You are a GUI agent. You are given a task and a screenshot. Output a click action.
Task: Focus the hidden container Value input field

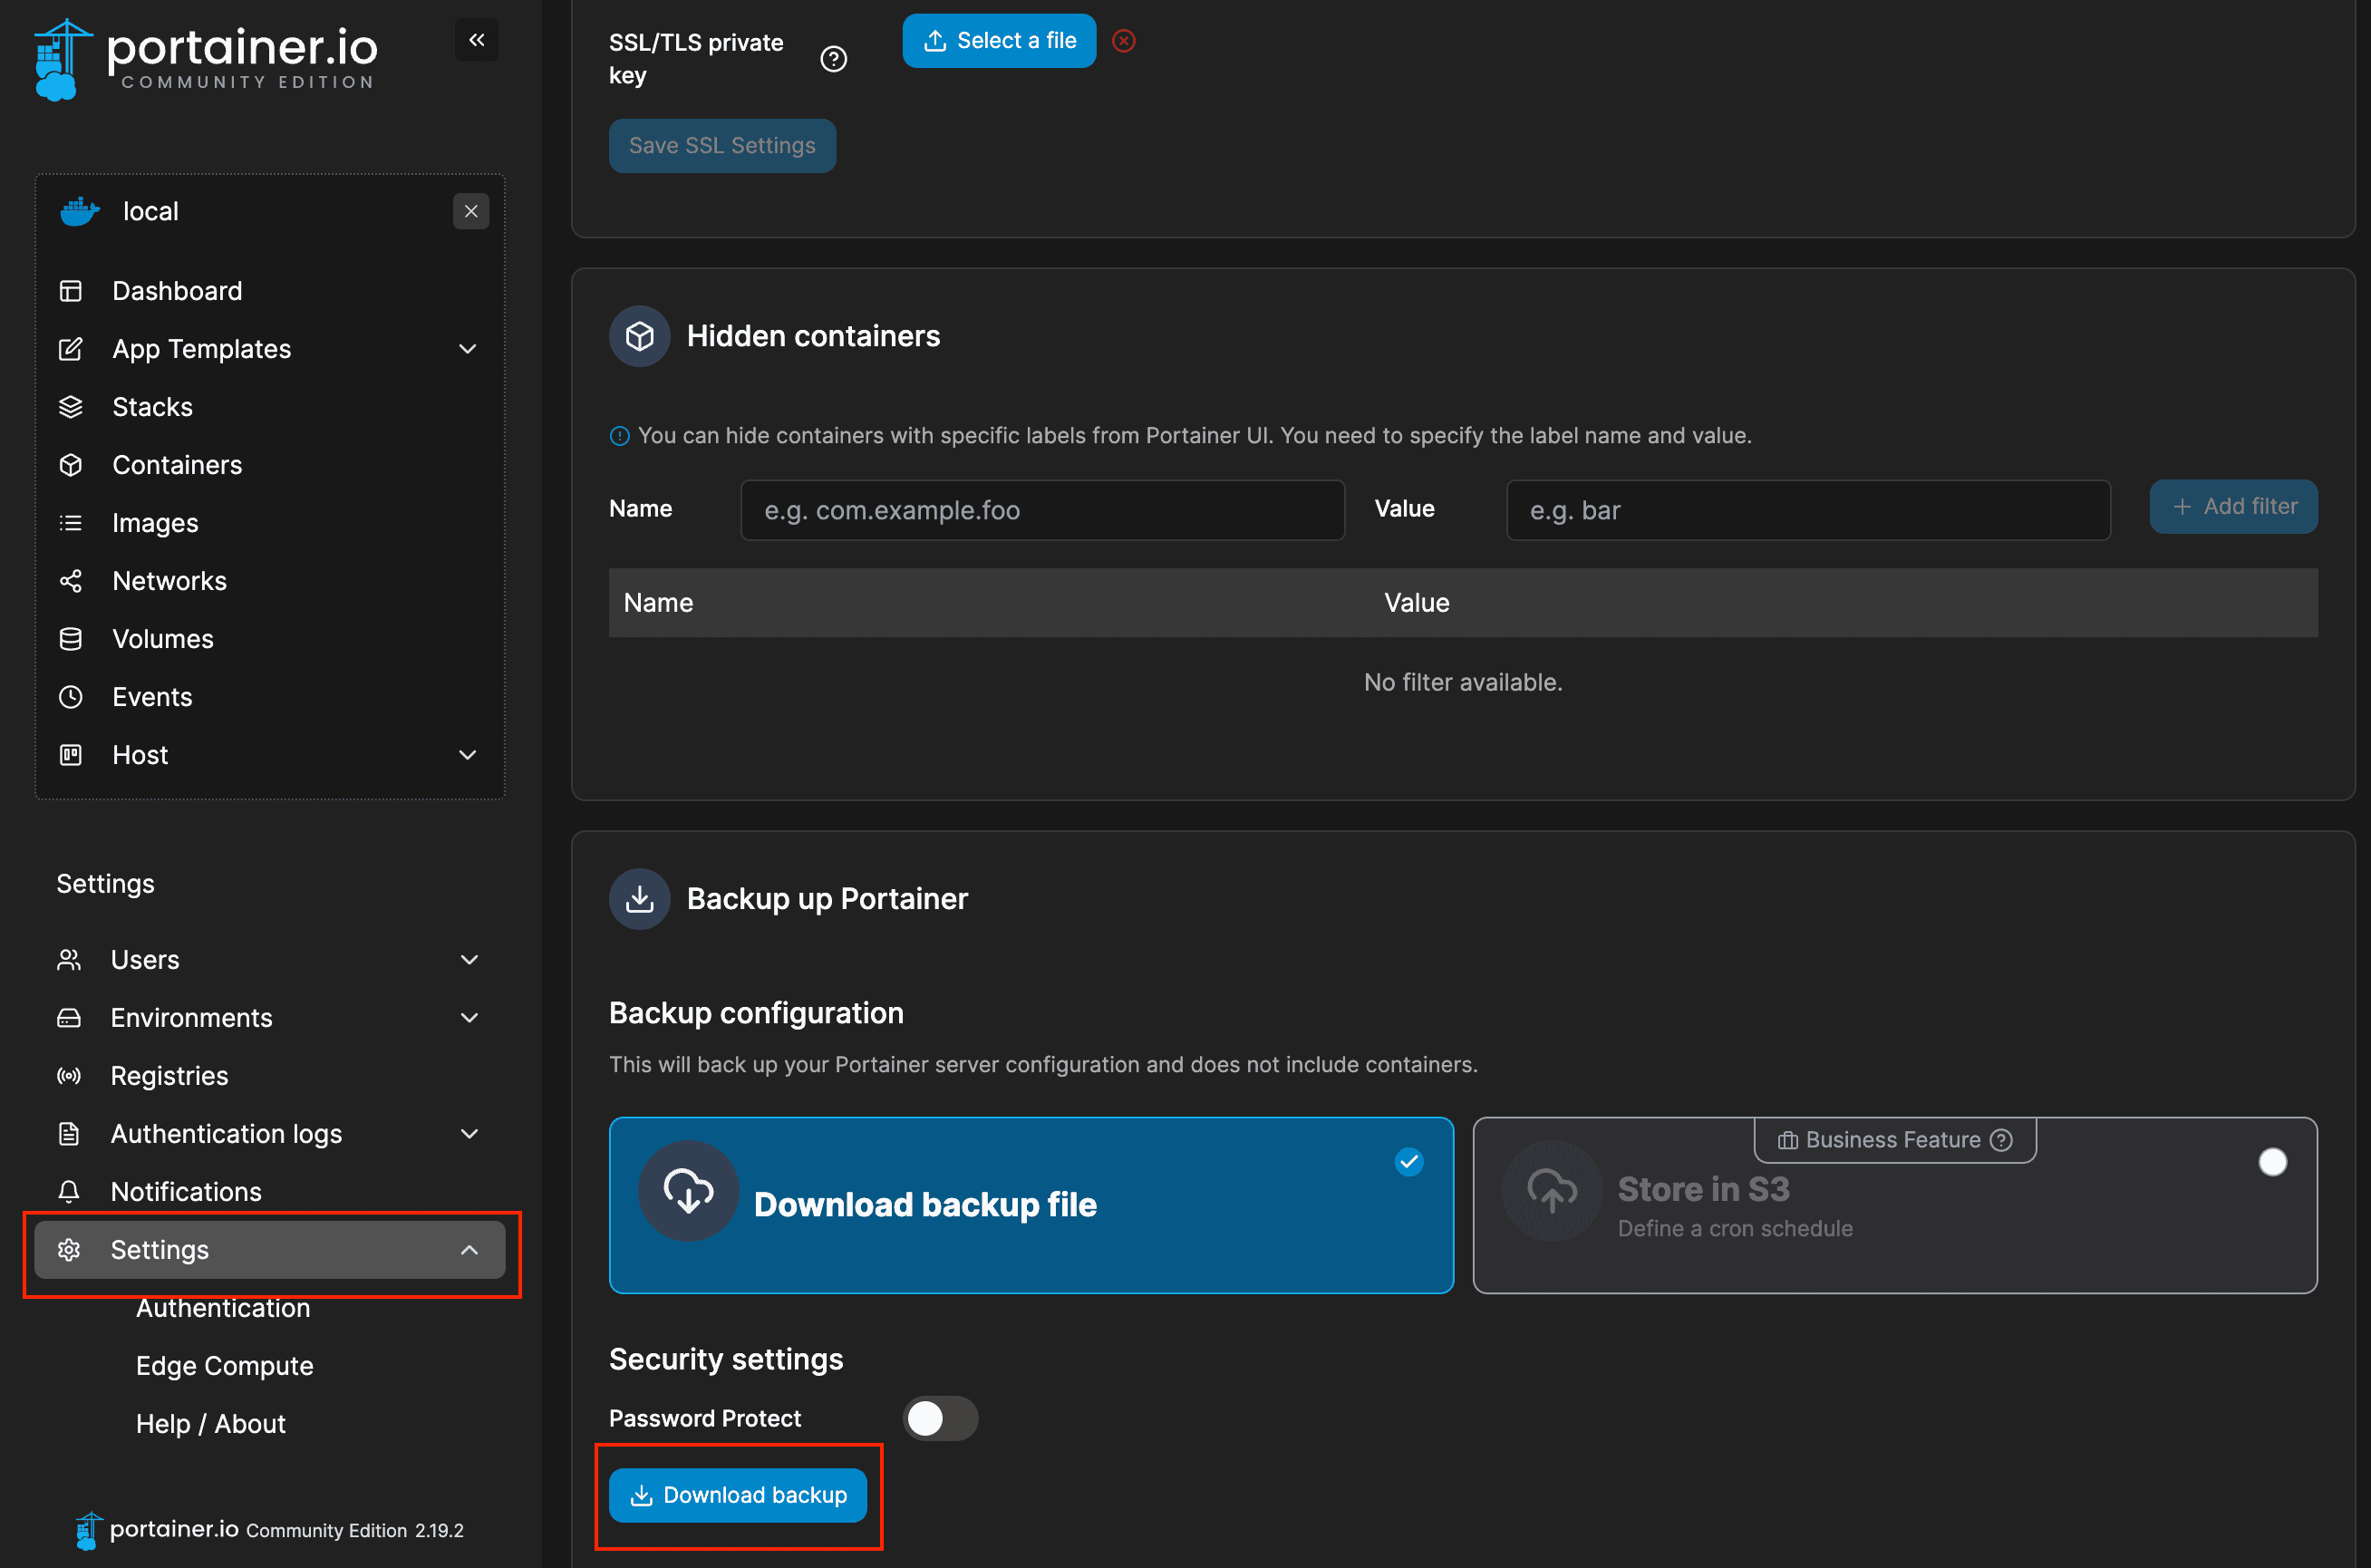1808,510
